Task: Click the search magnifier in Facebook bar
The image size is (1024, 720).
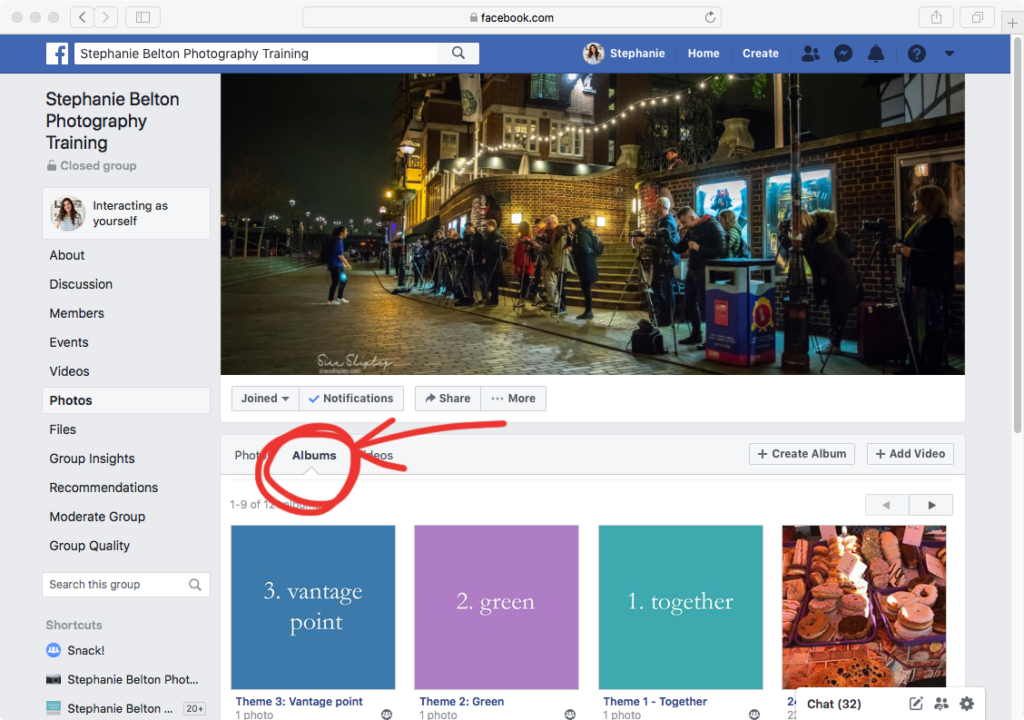Action: [x=458, y=53]
